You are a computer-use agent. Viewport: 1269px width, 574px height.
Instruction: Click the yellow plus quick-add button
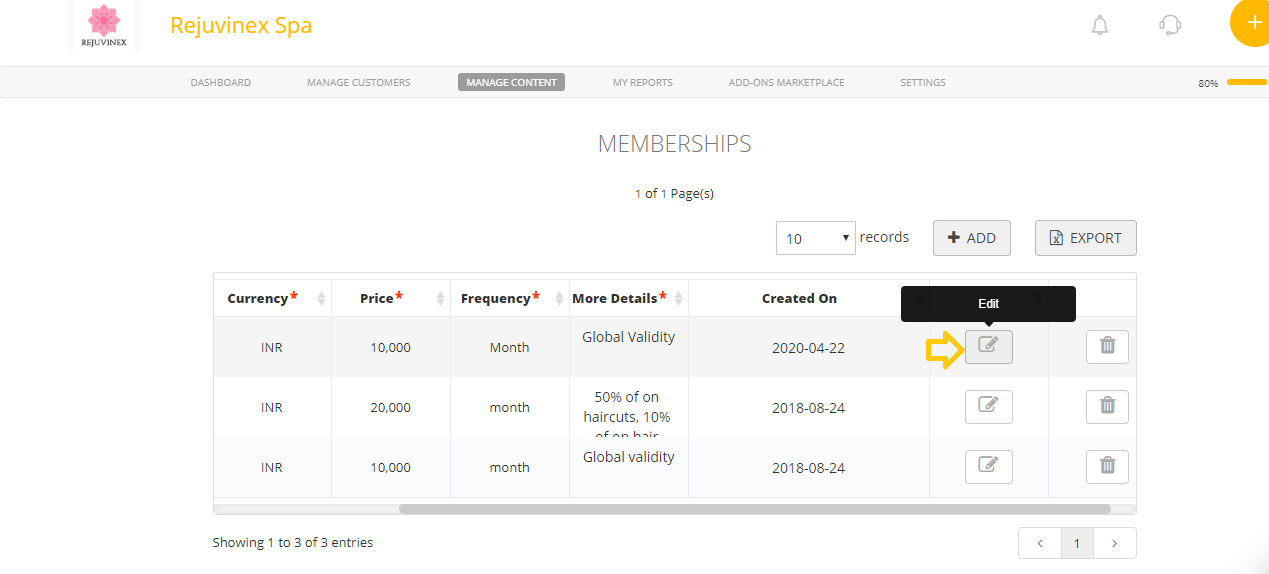pyautogui.click(x=1250, y=23)
